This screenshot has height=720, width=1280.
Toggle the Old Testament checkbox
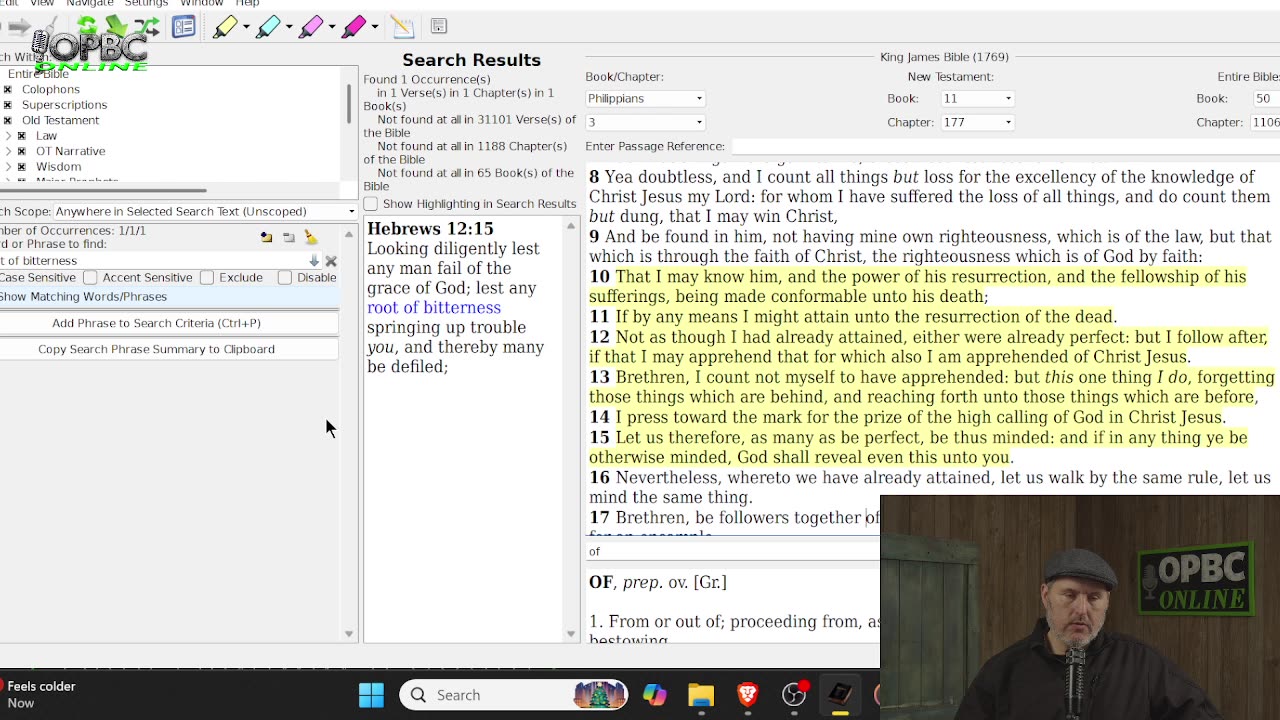(x=8, y=121)
